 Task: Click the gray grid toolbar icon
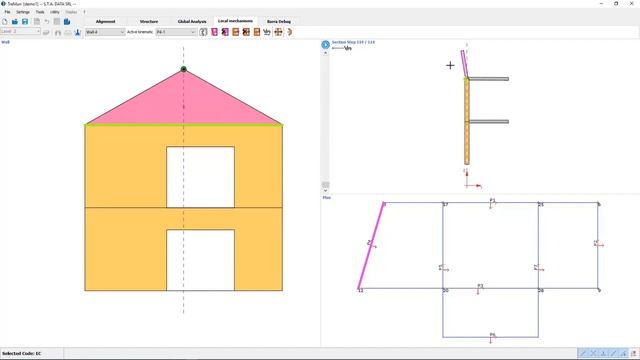57,22
